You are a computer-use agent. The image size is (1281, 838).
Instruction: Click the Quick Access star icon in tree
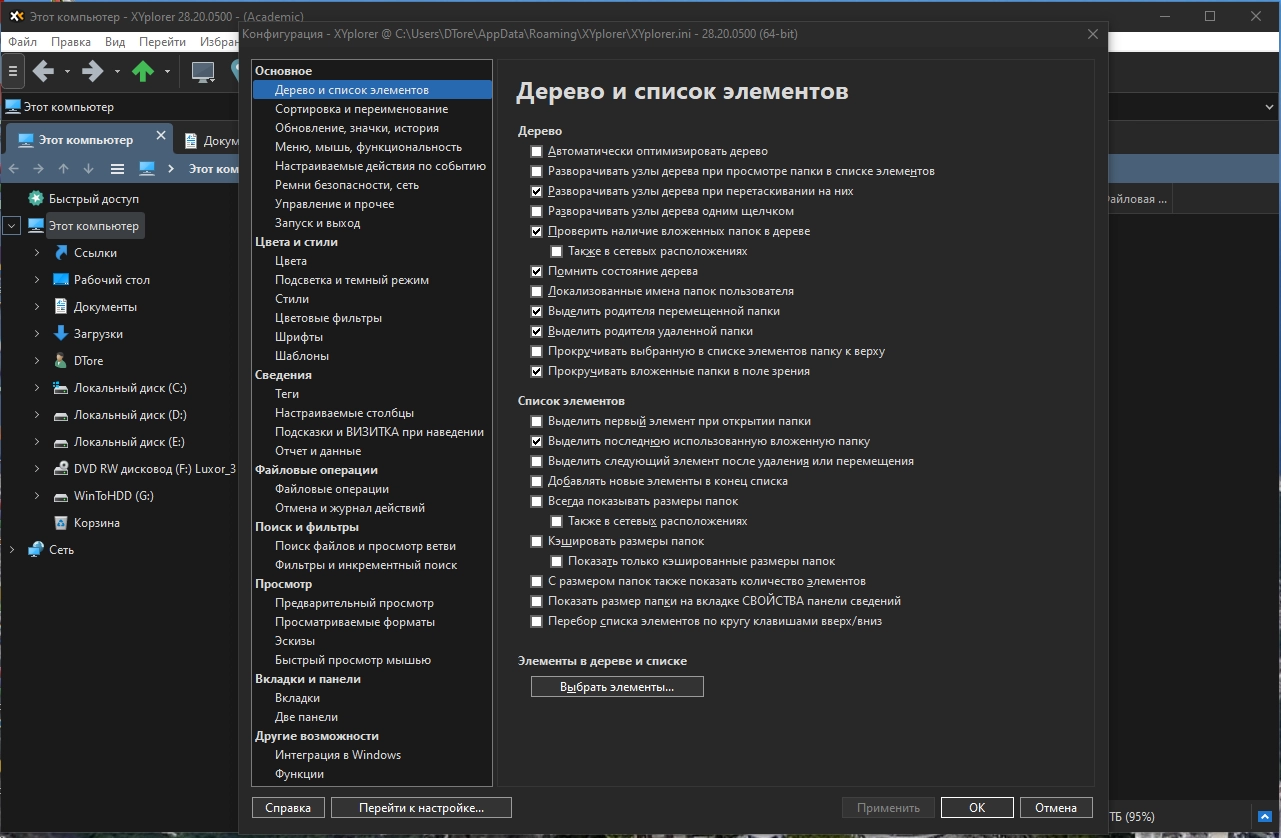point(36,199)
